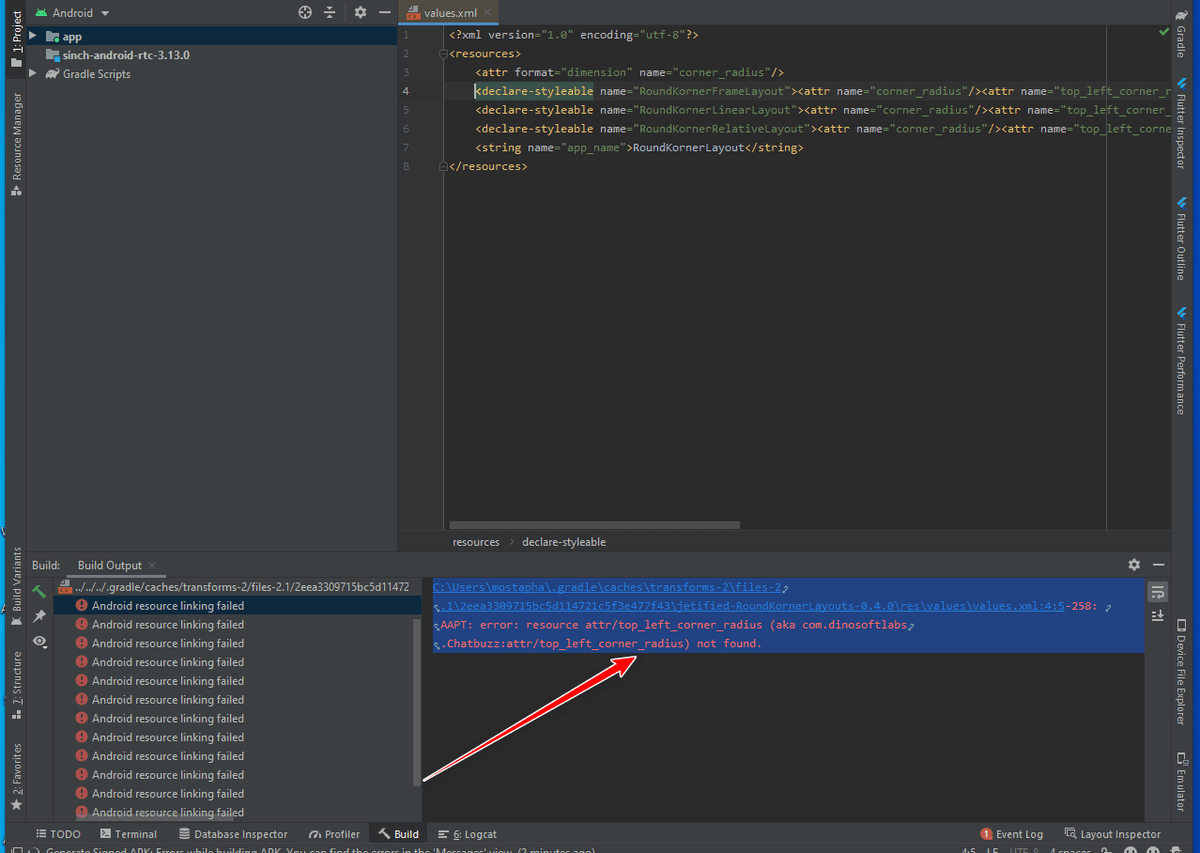Fold the resources tag in editor gutter

445,54
